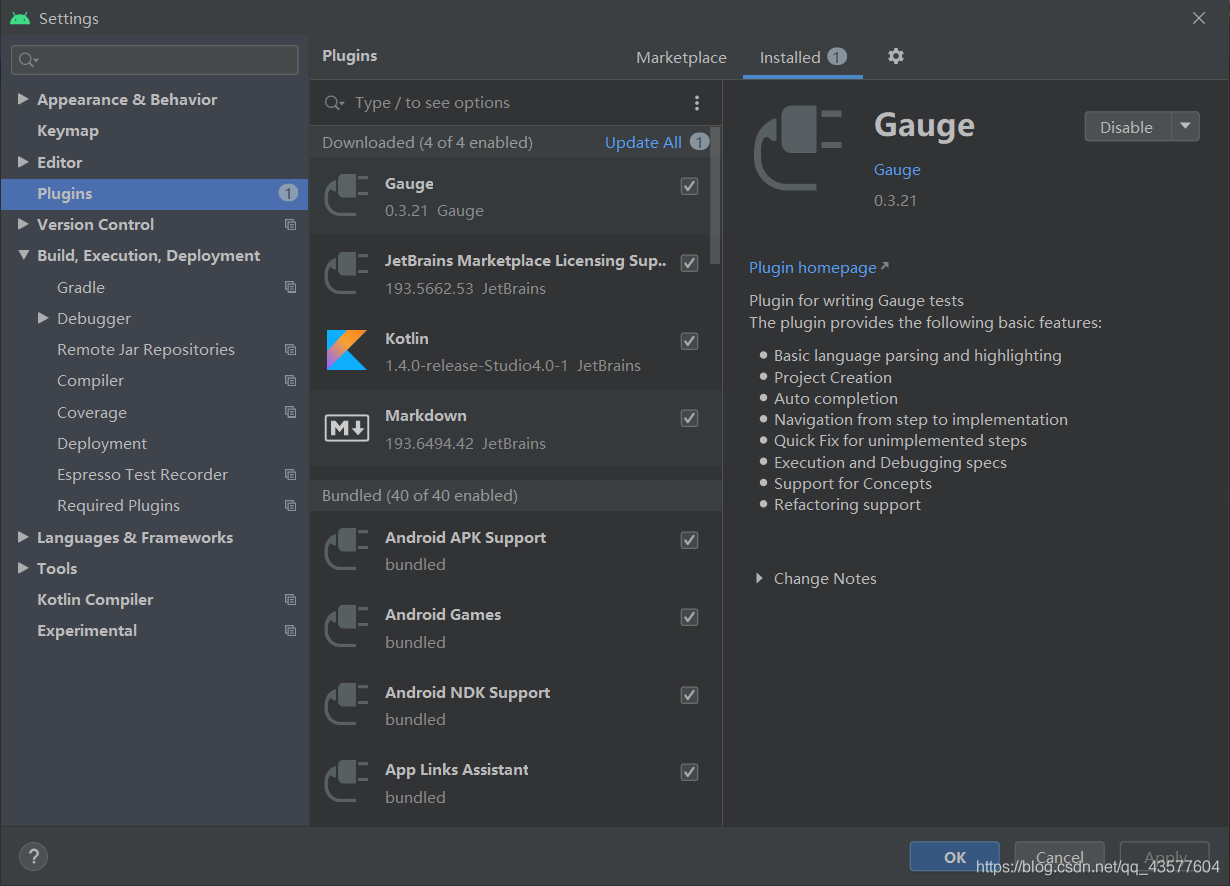Switch to the Marketplace tab
This screenshot has height=886, width=1230.
[681, 58]
